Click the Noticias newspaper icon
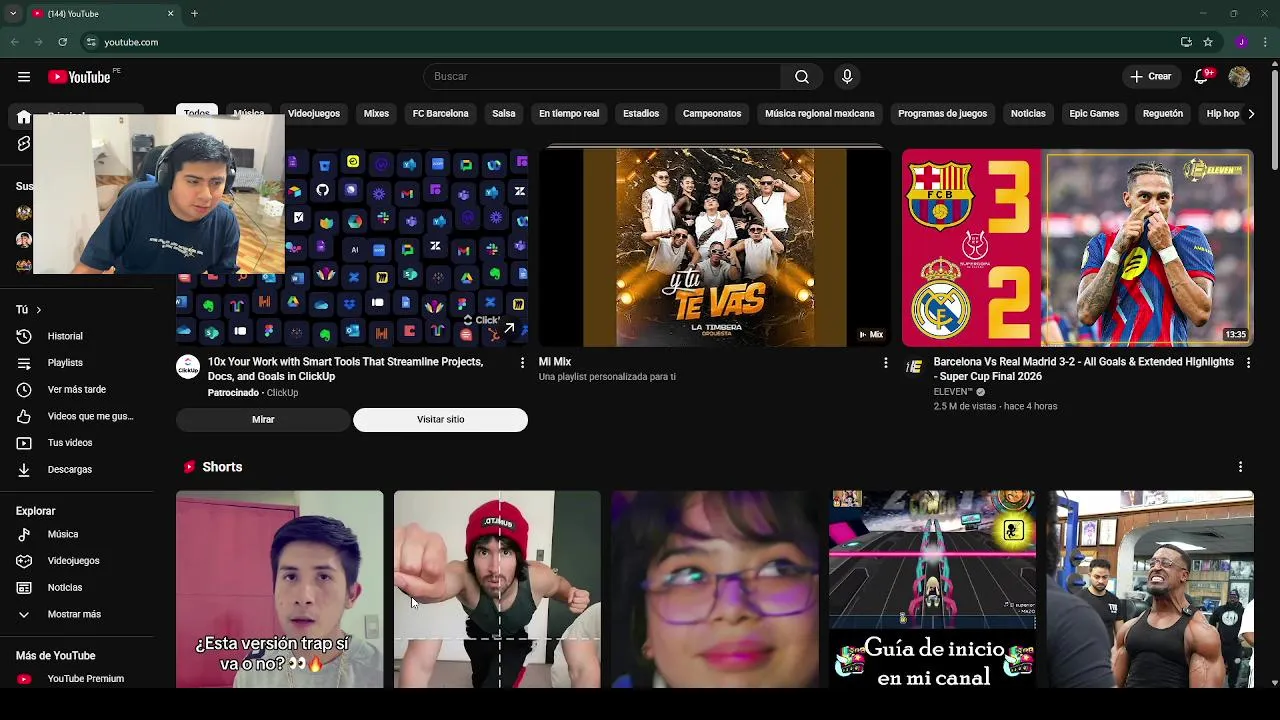The height and width of the screenshot is (720, 1280). click(x=24, y=588)
